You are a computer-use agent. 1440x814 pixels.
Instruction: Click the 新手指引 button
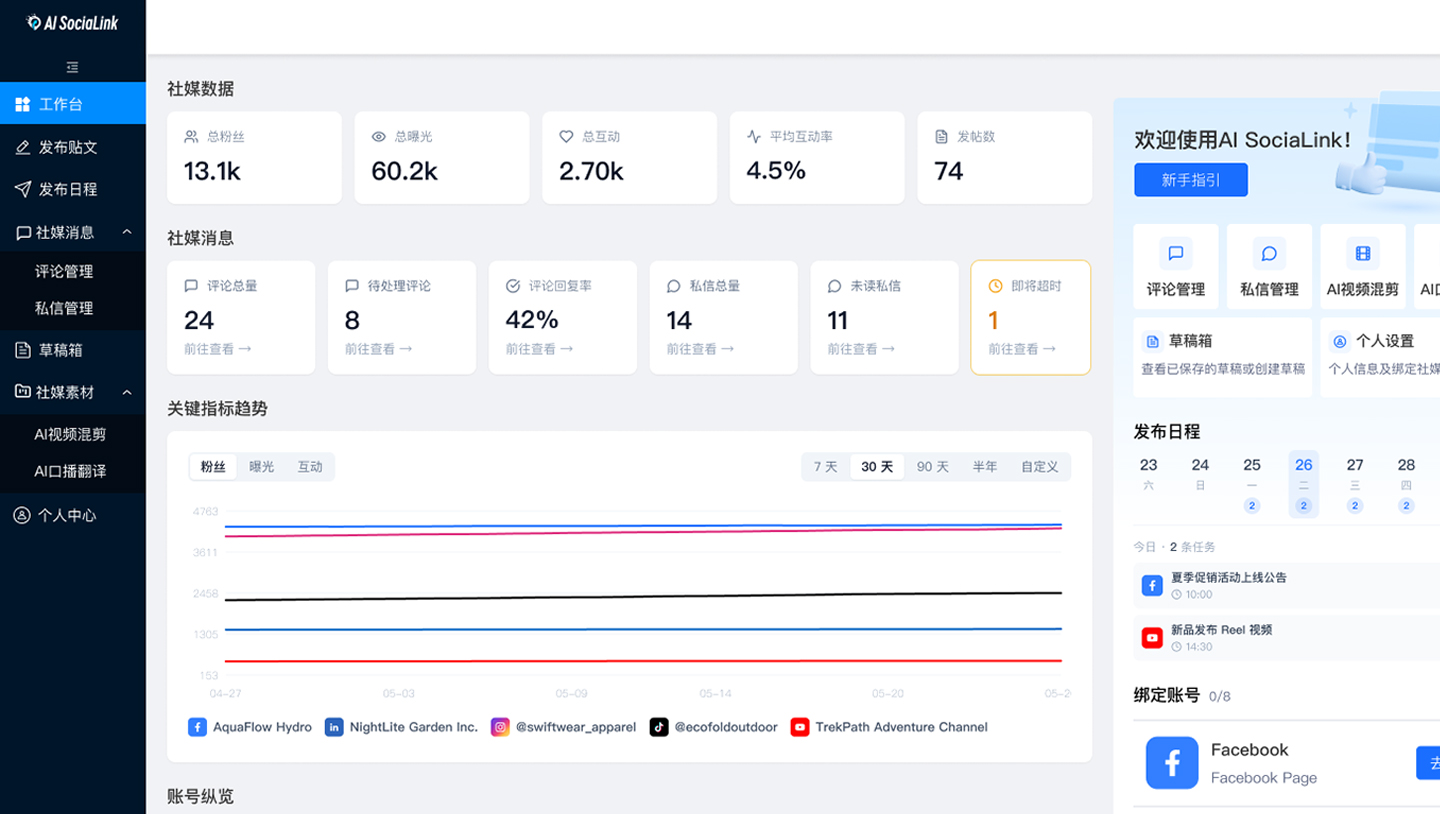[x=1190, y=180]
